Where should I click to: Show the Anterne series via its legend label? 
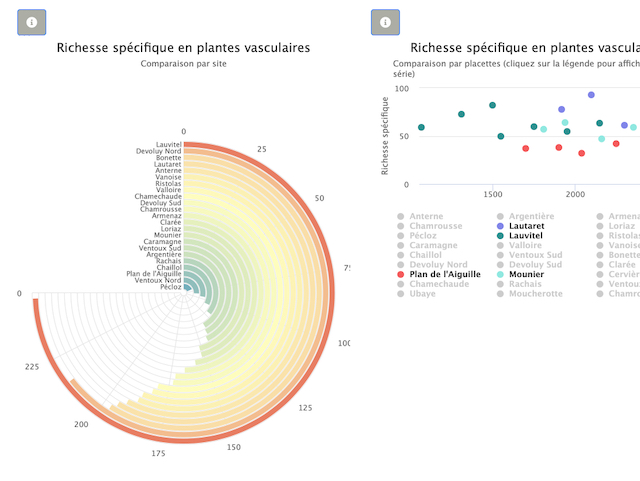pyautogui.click(x=426, y=217)
